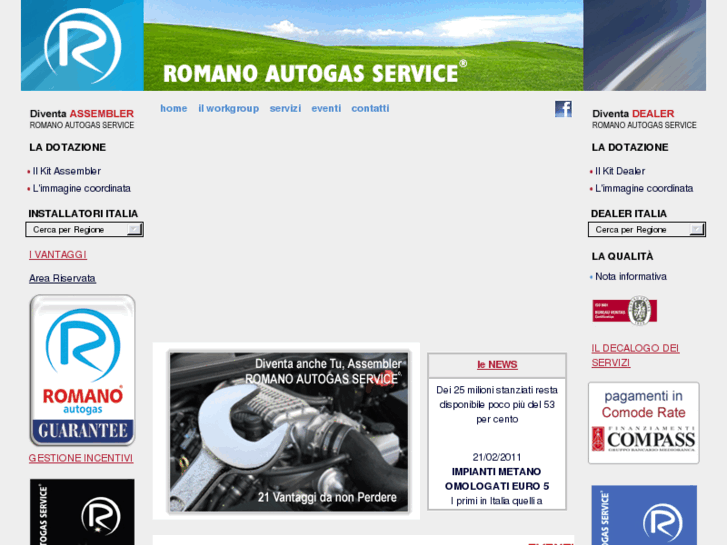Click the 21/02/2011 news date
The width and height of the screenshot is (727, 545).
(x=497, y=457)
